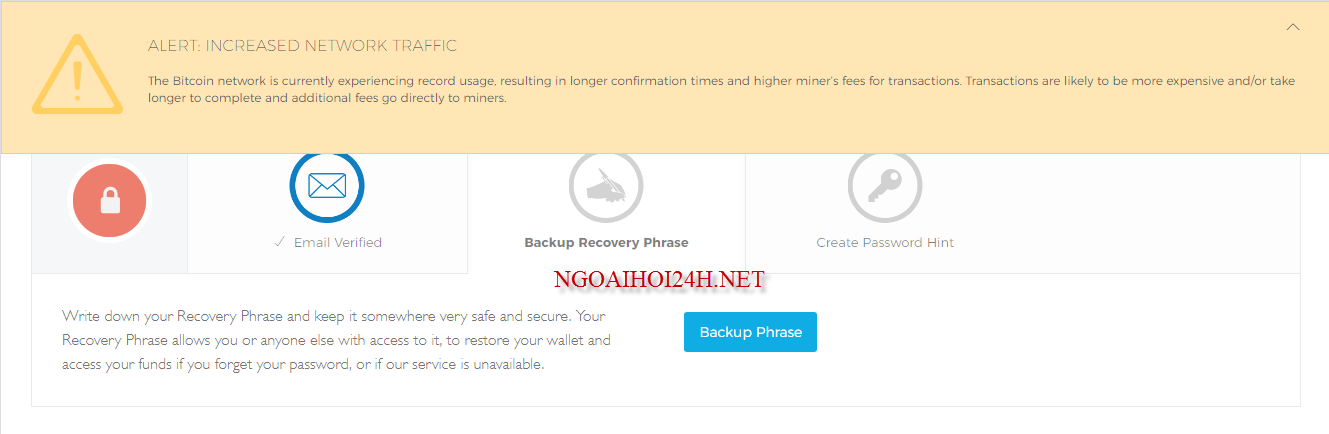Select the "Email Verified" step label
The image size is (1329, 434).
pos(337,242)
